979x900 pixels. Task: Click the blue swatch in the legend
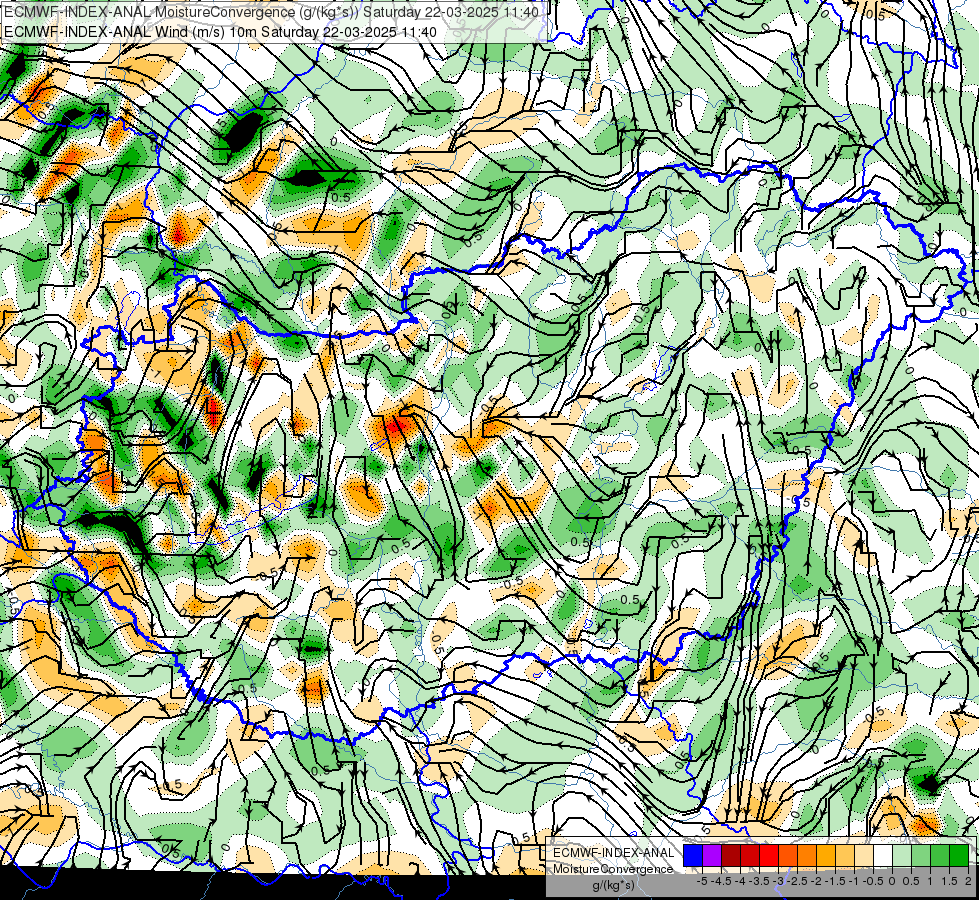(x=693, y=855)
